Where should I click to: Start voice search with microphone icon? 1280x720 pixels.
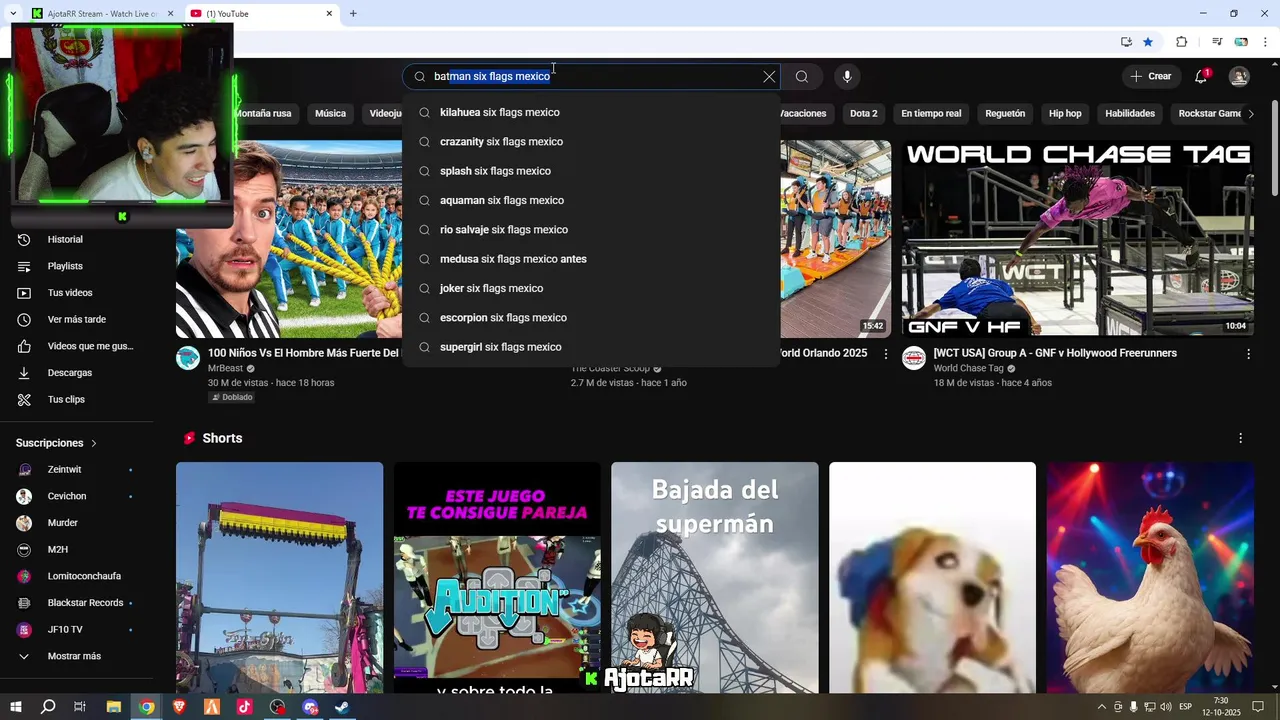[x=847, y=77]
